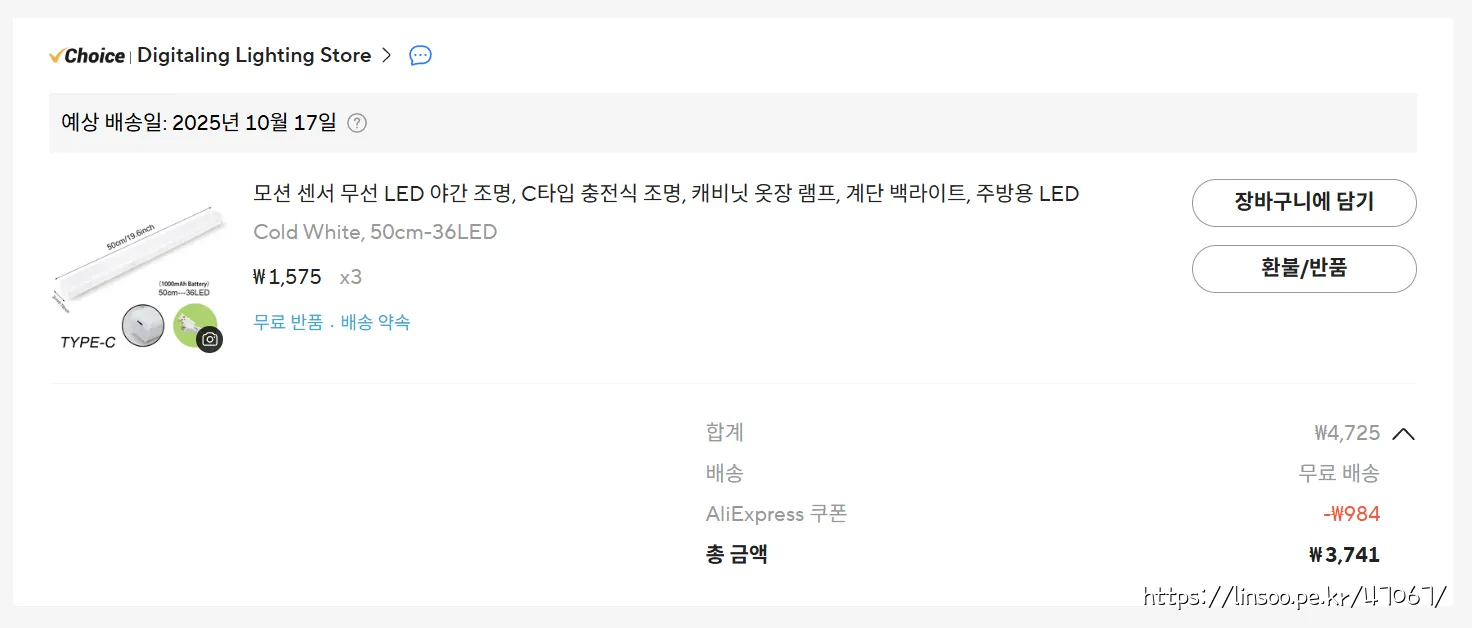This screenshot has height=628, width=1472.
Task: Click the 예상 배송일 2025년 10월 17일 text
Action: tap(199, 123)
